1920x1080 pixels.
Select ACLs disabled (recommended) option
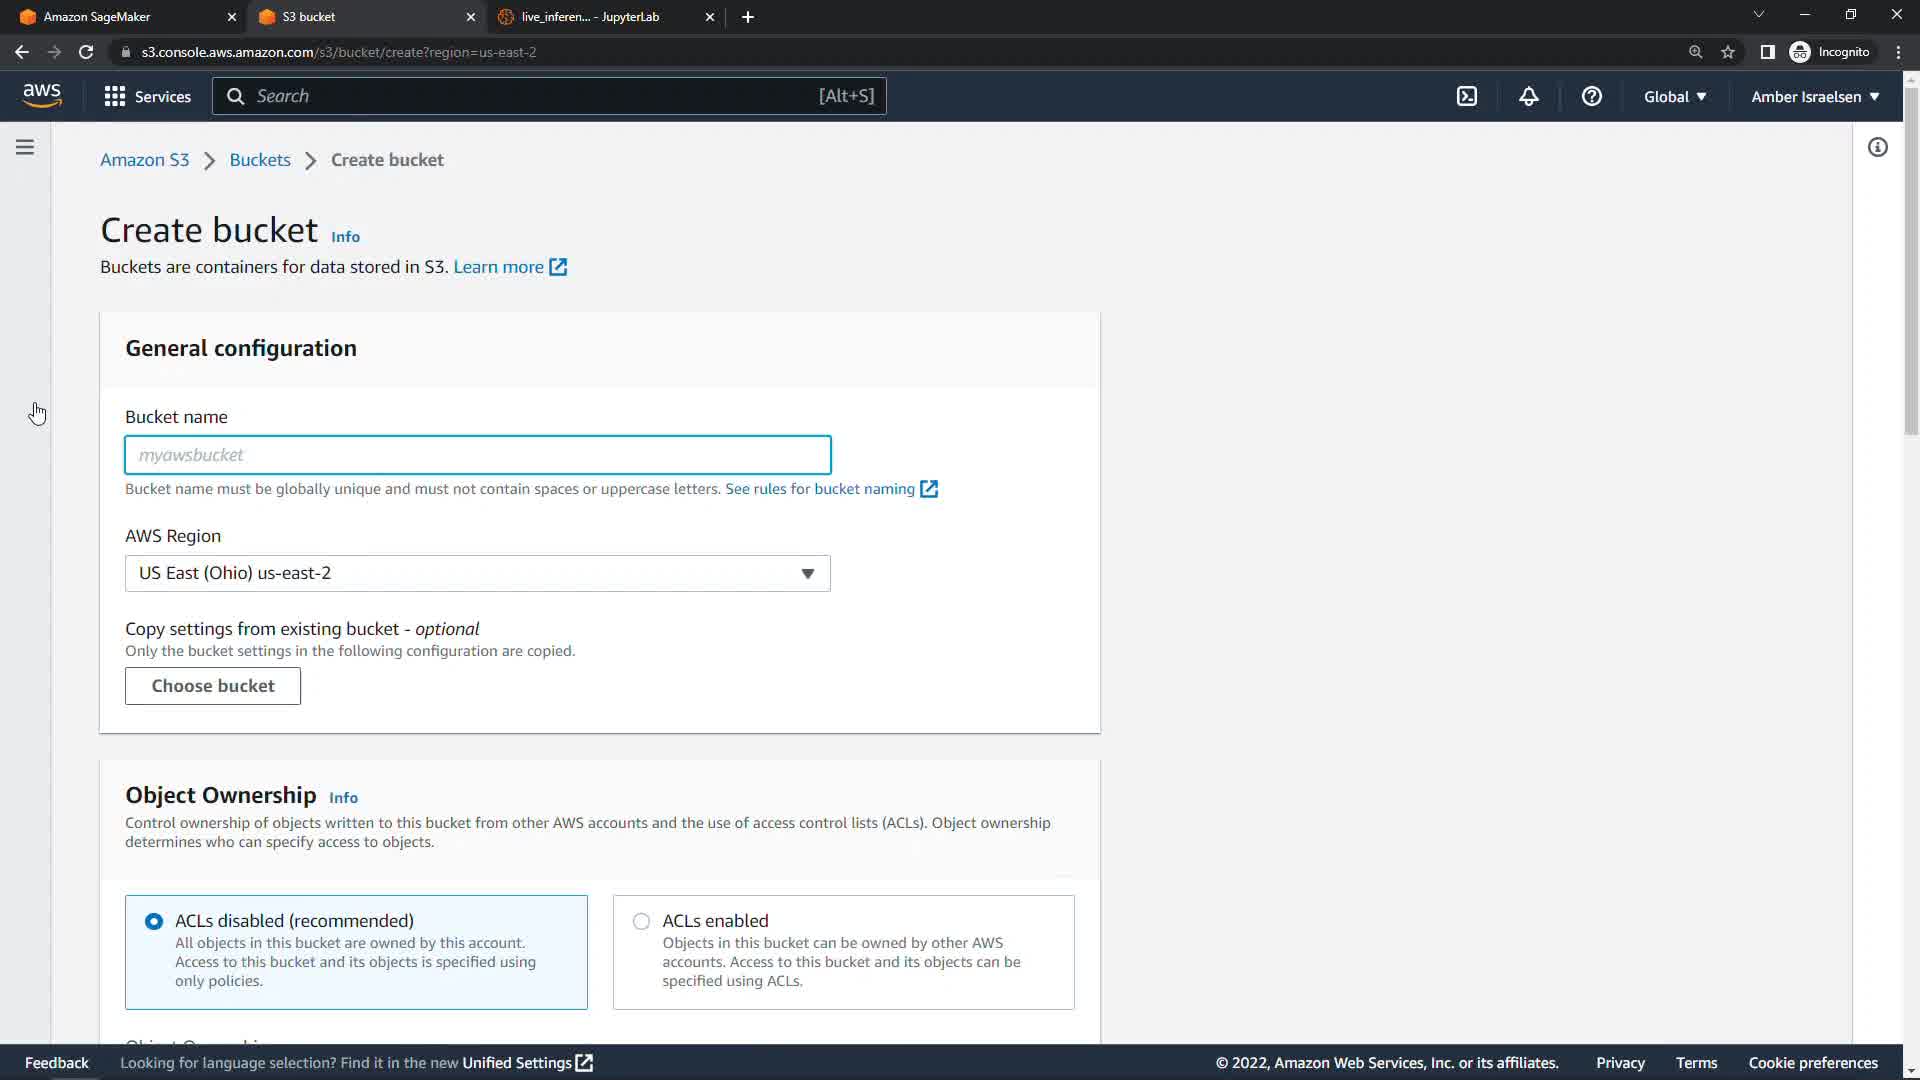tap(154, 921)
